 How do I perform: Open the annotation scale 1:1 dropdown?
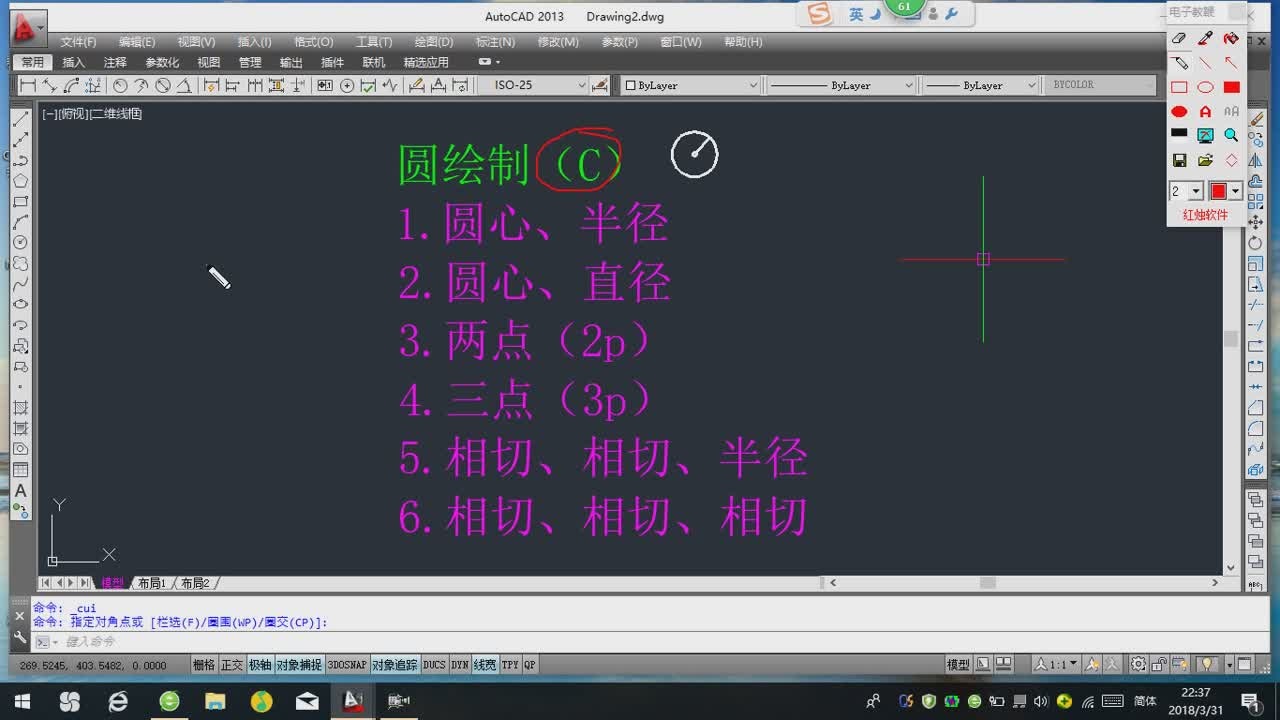click(1057, 664)
